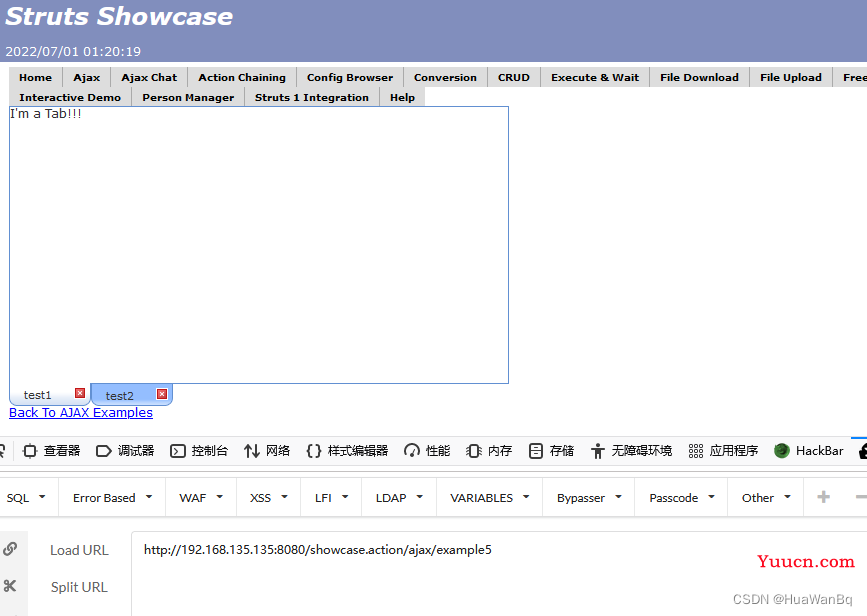Screen dimensions: 867x616
Task: Switch to the test2 tab
Action: (119, 395)
